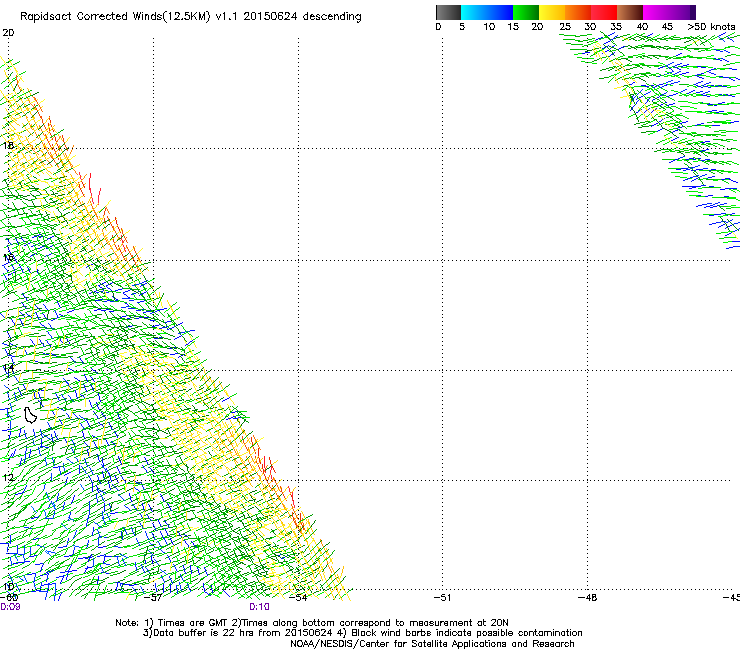
Task: Click the latitude '20' axis label
Action: [x=8, y=33]
